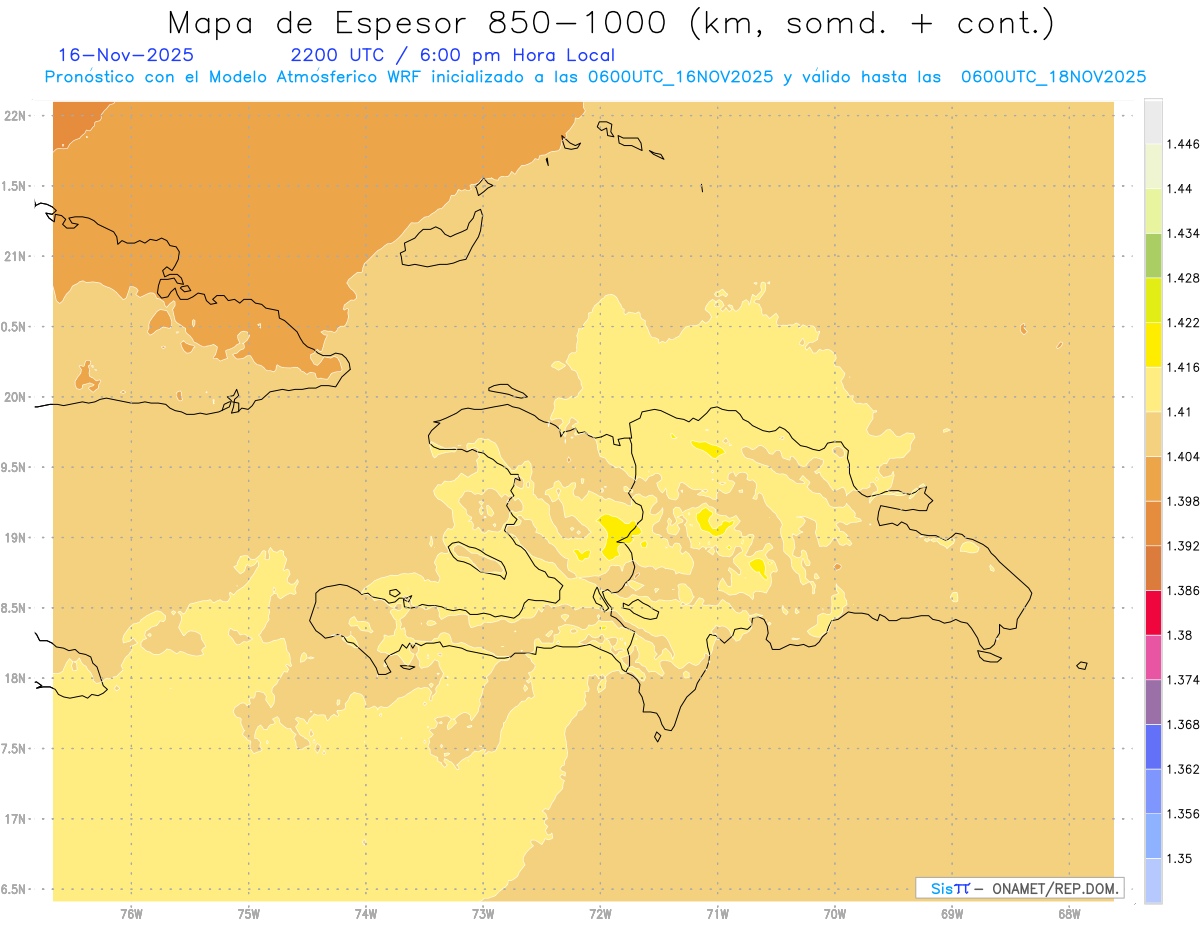Image resolution: width=1200 pixels, height=927 pixels.
Task: Click the '68W' longitude label
Action: tap(1069, 915)
